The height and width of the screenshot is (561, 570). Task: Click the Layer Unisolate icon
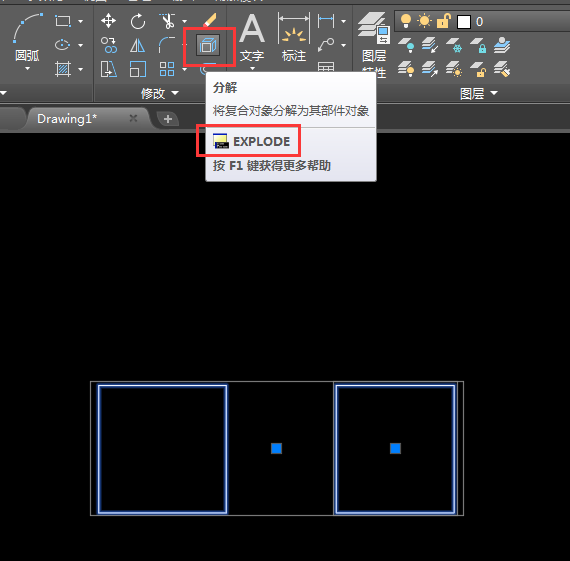pyautogui.click(x=430, y=69)
